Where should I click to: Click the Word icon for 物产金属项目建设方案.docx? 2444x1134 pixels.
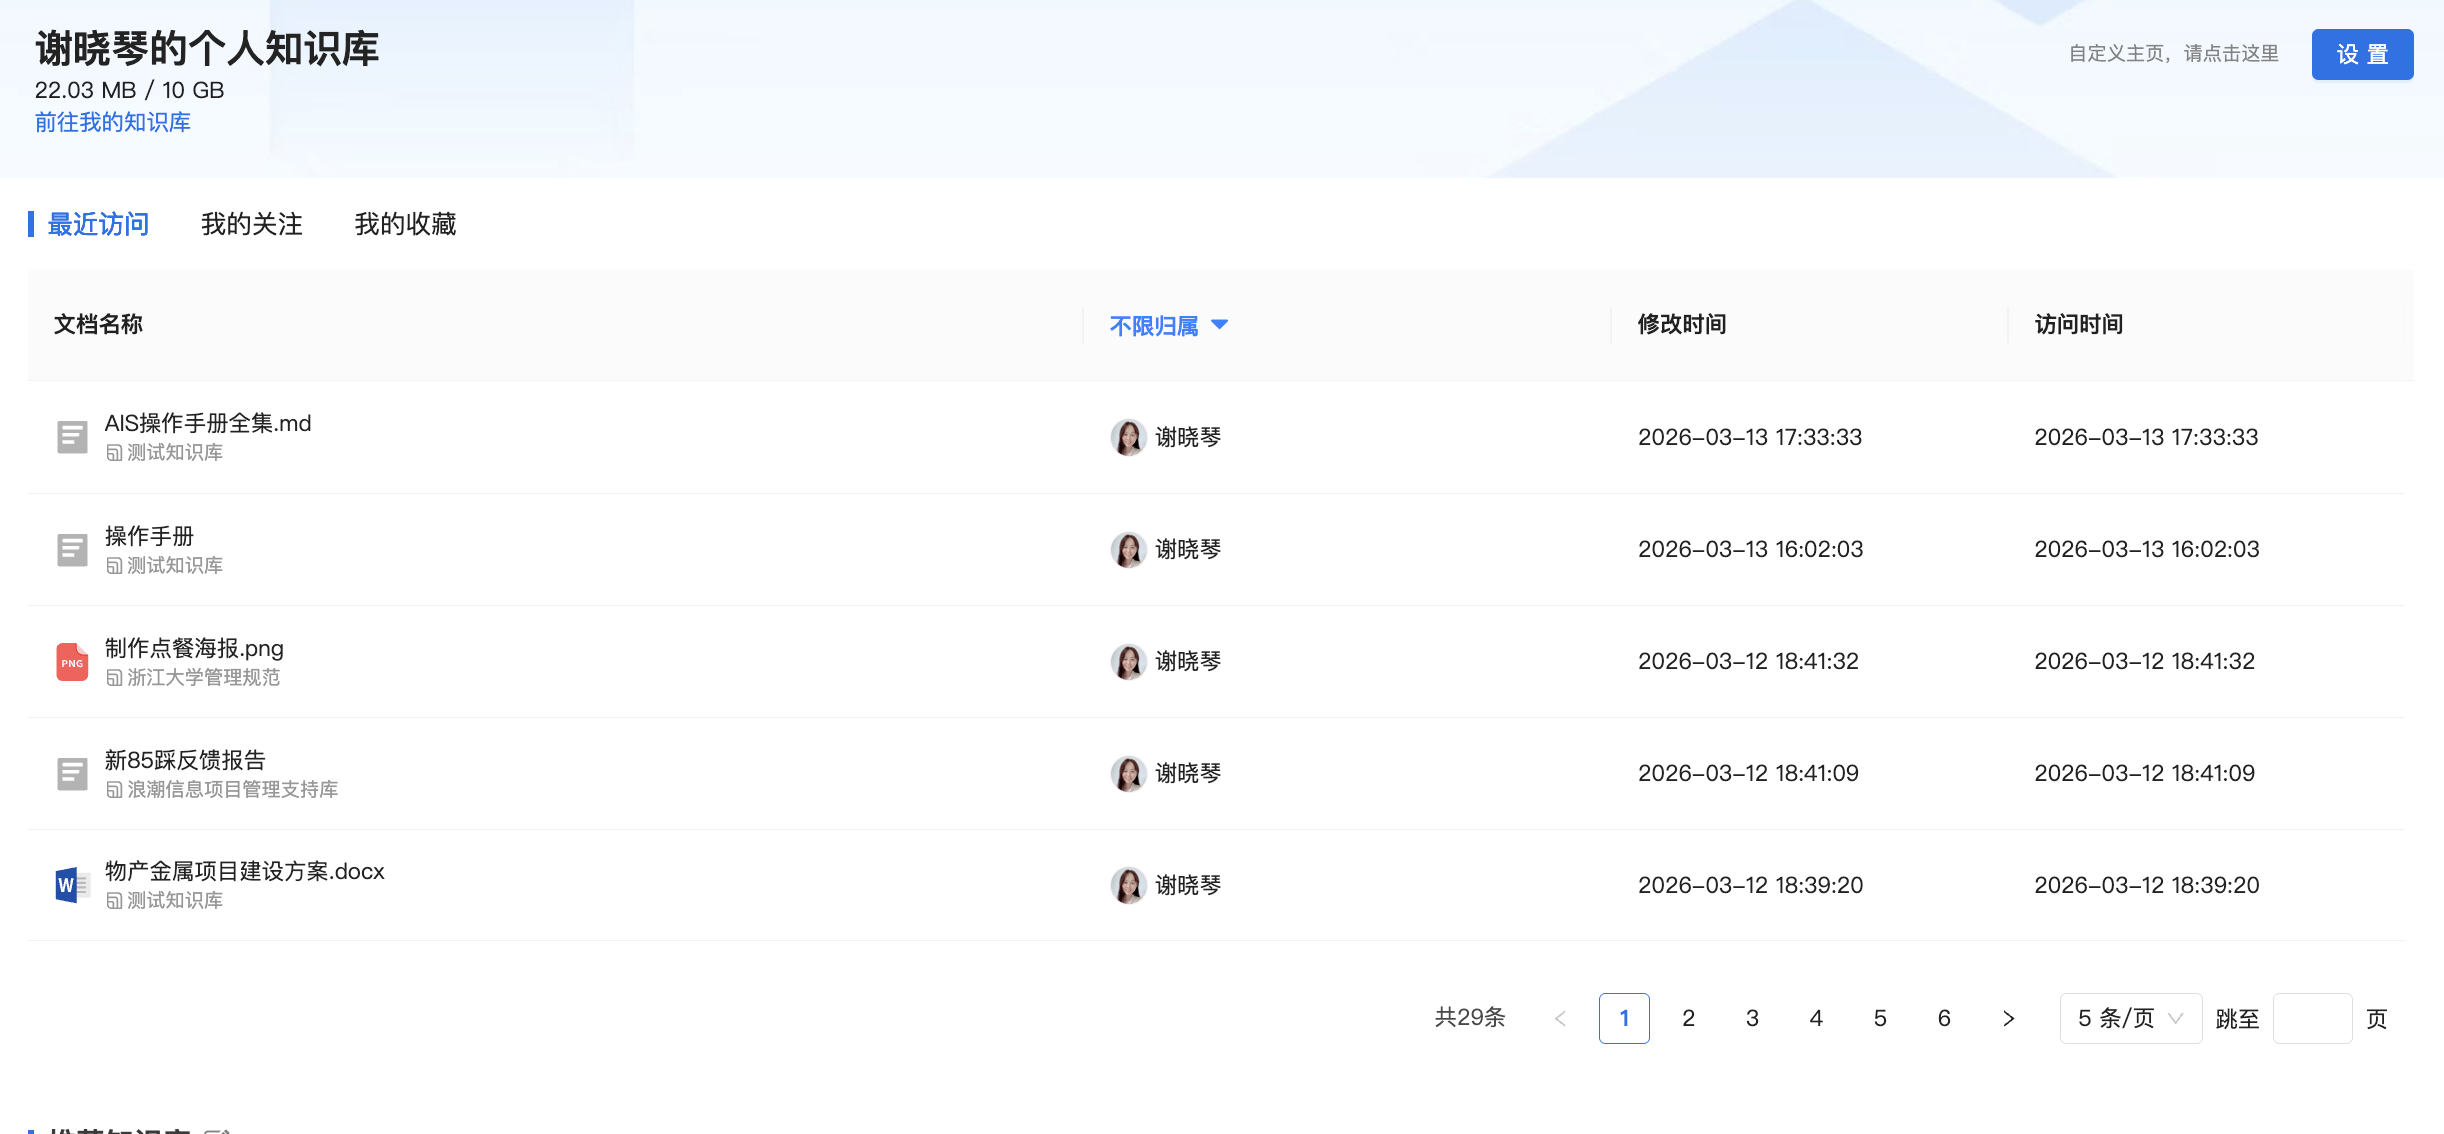click(x=72, y=885)
